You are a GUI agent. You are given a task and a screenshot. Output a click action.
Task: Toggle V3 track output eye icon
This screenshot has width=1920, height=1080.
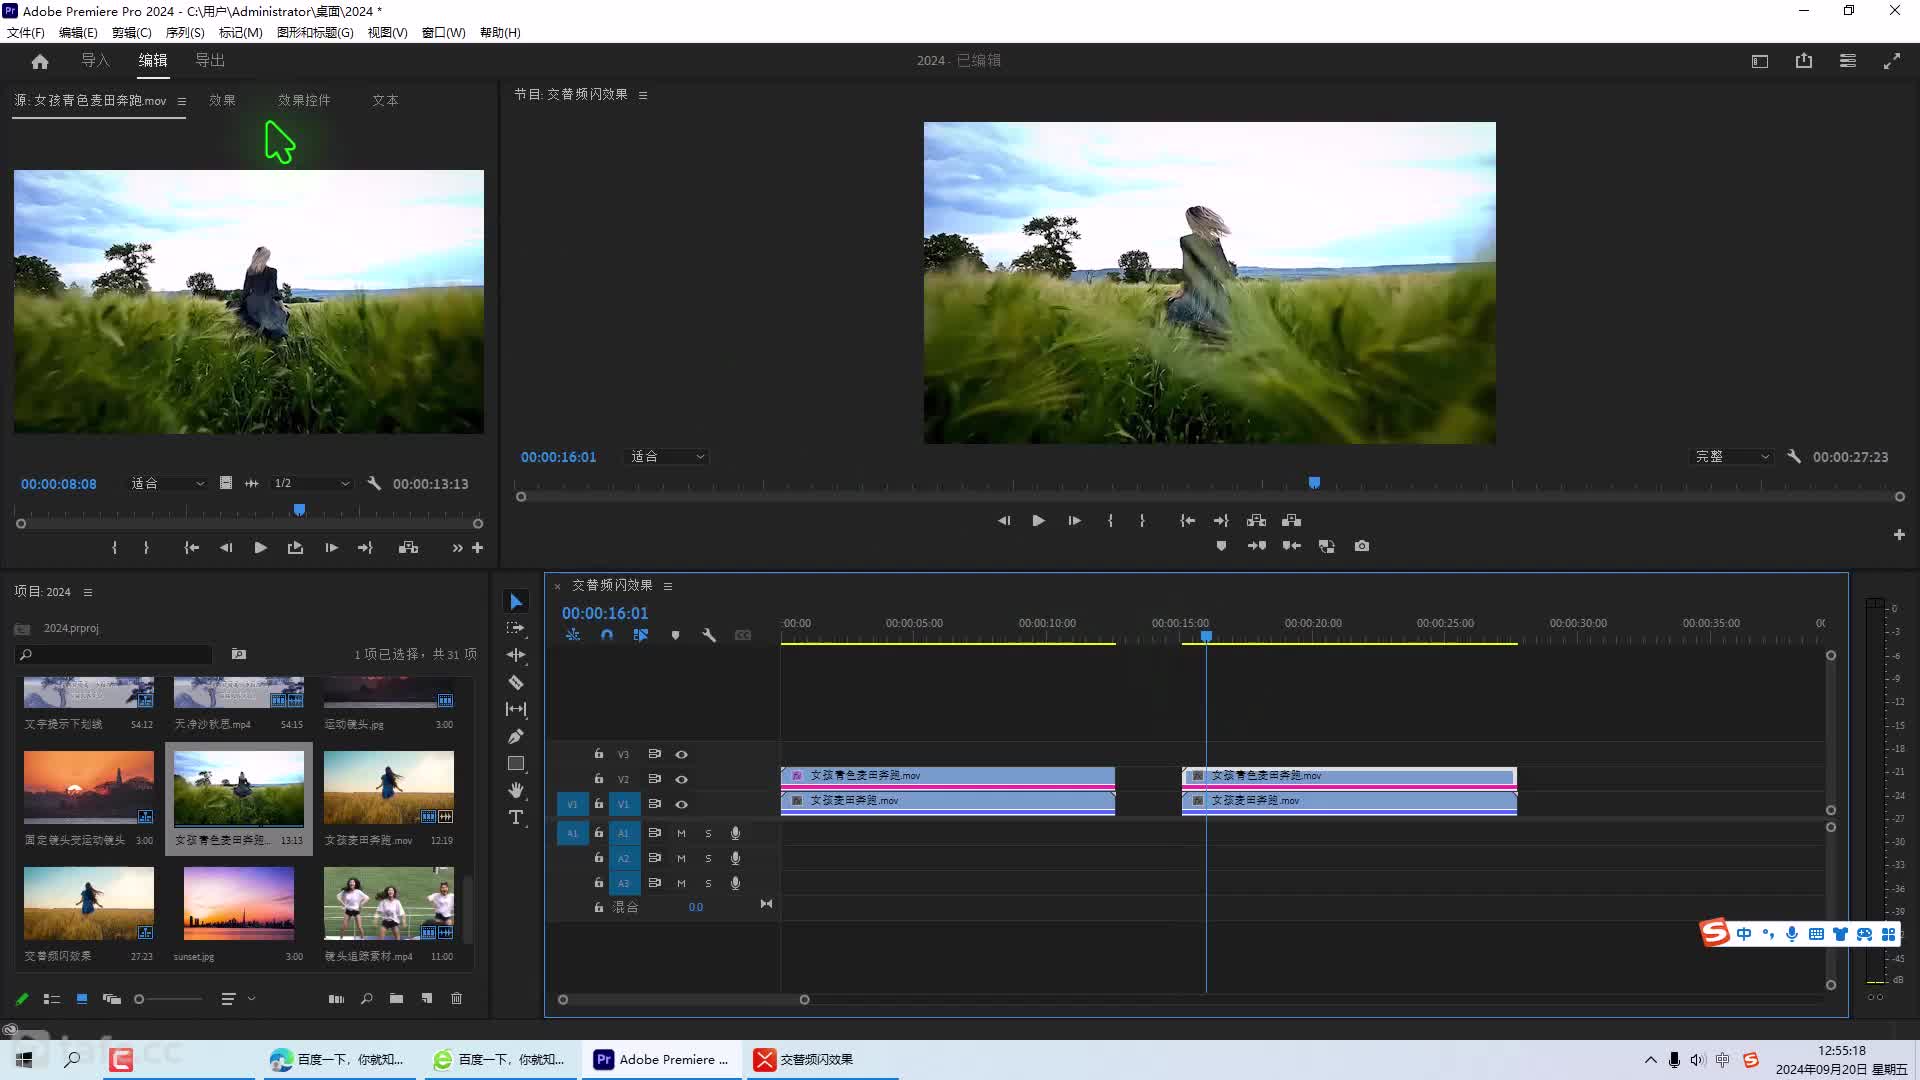(x=682, y=754)
